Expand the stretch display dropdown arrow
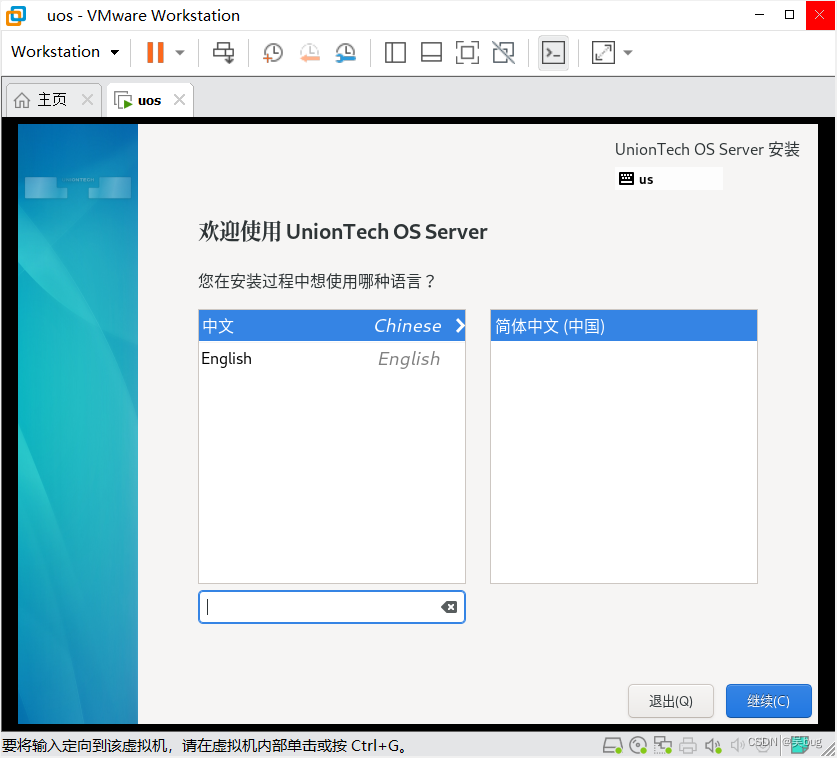Screen dimensions: 837x758 (x=628, y=52)
